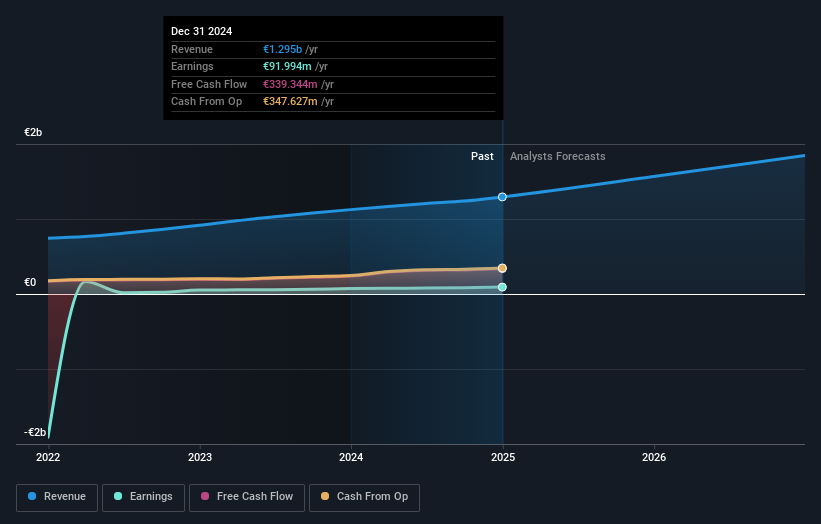Toggle the Free Cash Flow legend series
821x524 pixels.
pos(247,497)
